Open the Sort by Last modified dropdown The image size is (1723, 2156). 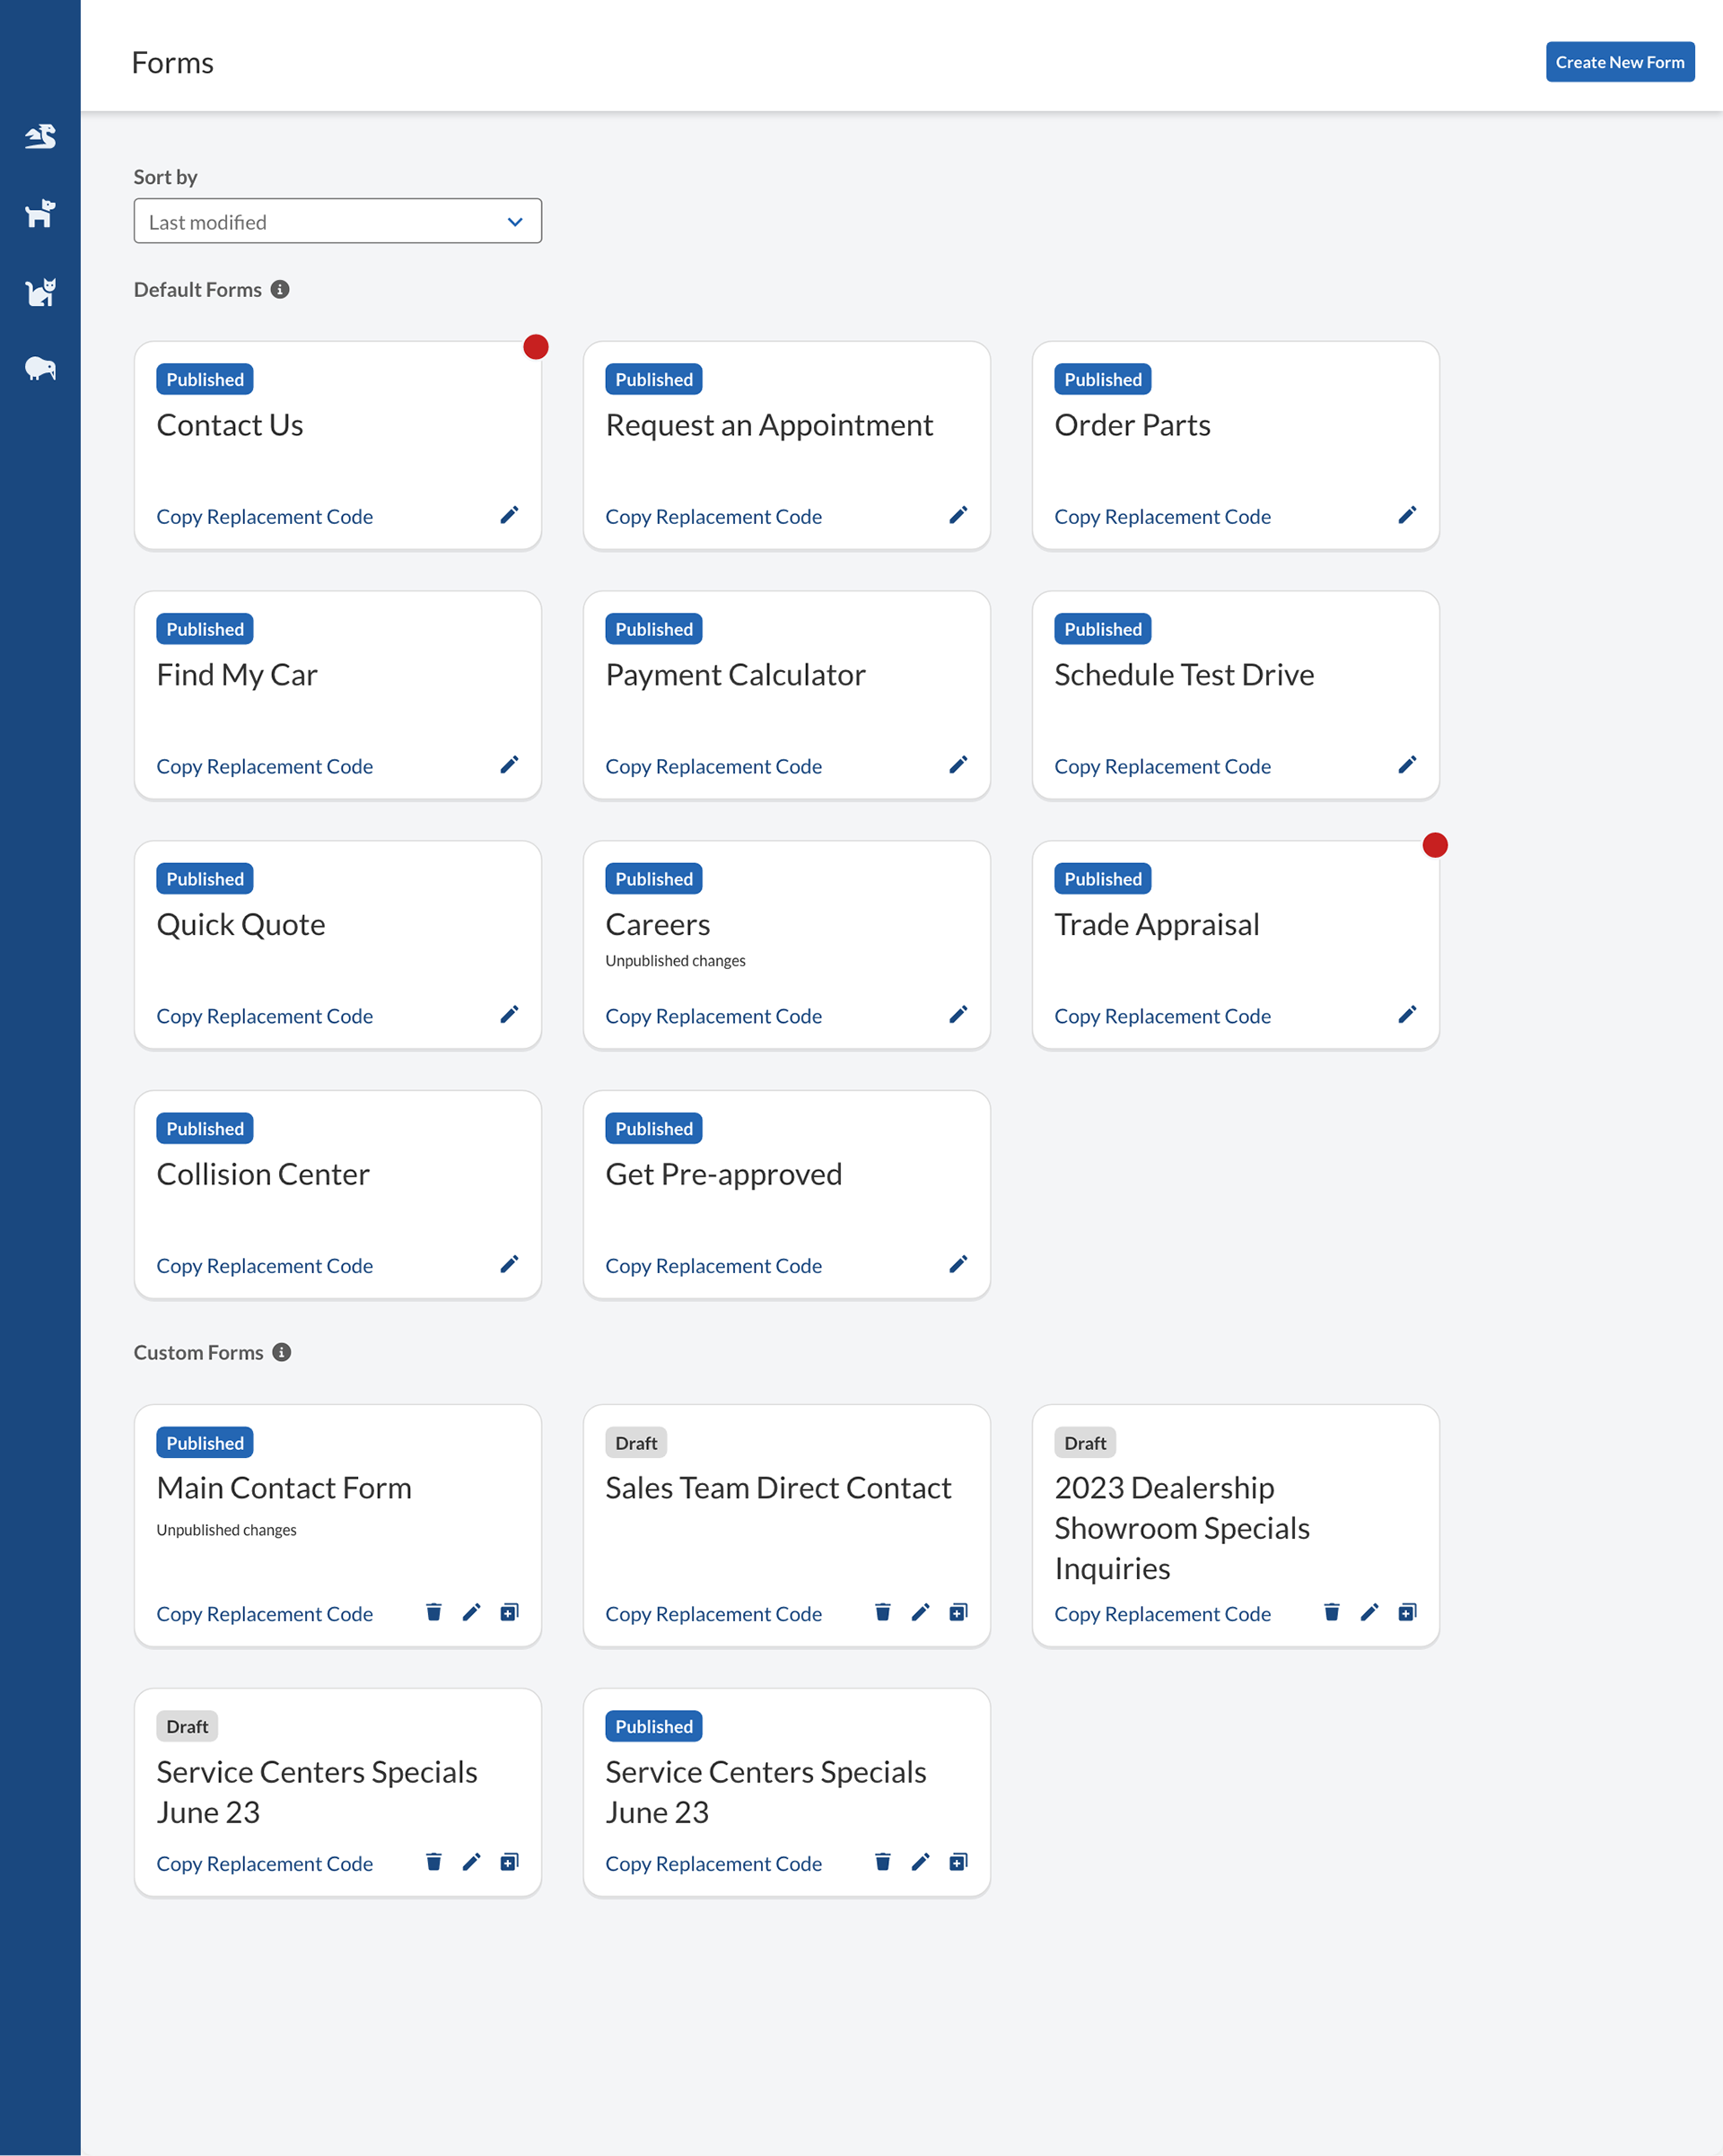pyautogui.click(x=338, y=221)
